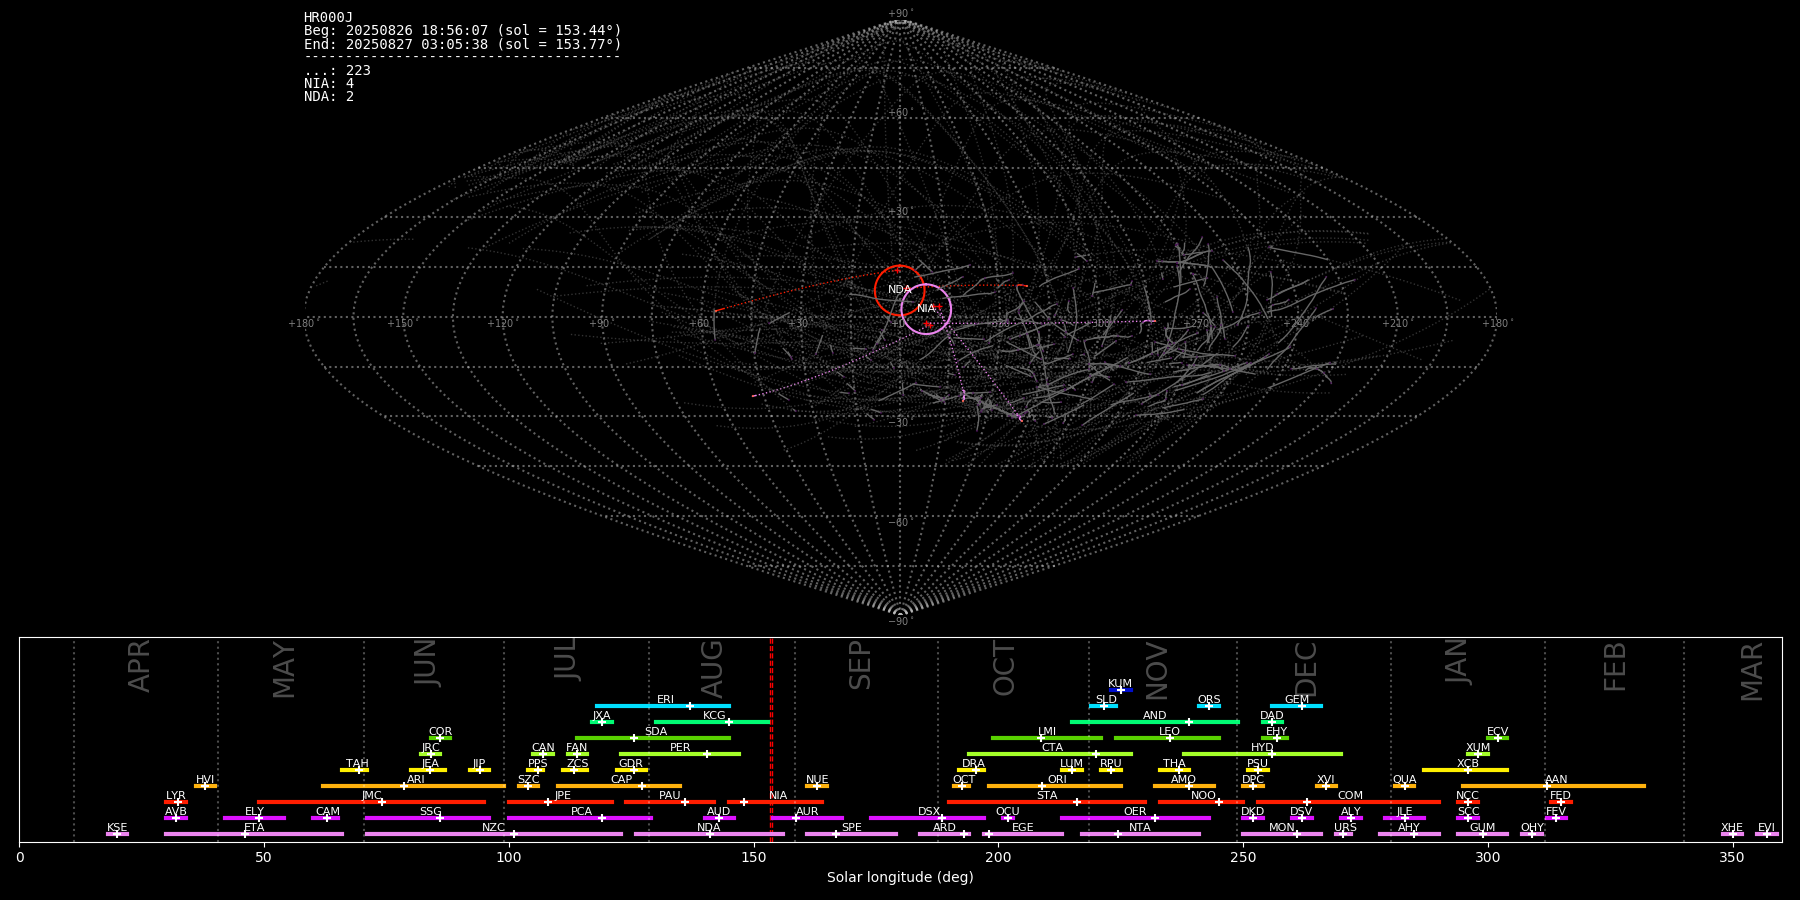The image size is (1800, 900).
Task: Click the EVI shower label
Action: (x=1767, y=827)
